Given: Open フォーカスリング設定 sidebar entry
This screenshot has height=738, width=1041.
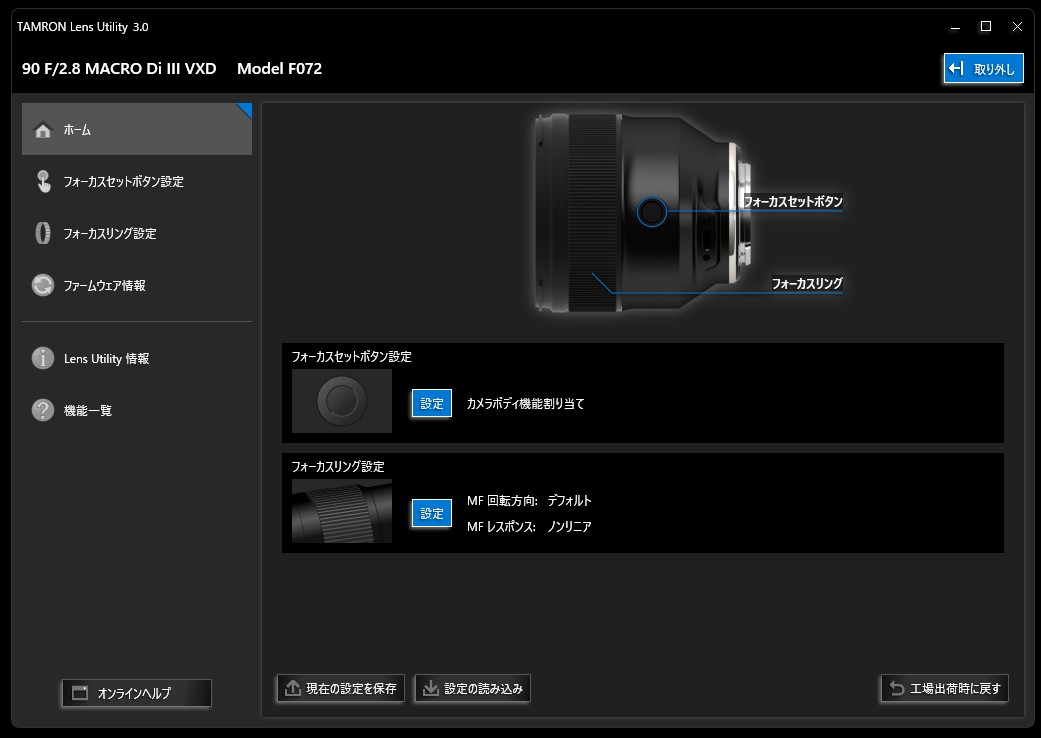Looking at the screenshot, I should click(110, 234).
